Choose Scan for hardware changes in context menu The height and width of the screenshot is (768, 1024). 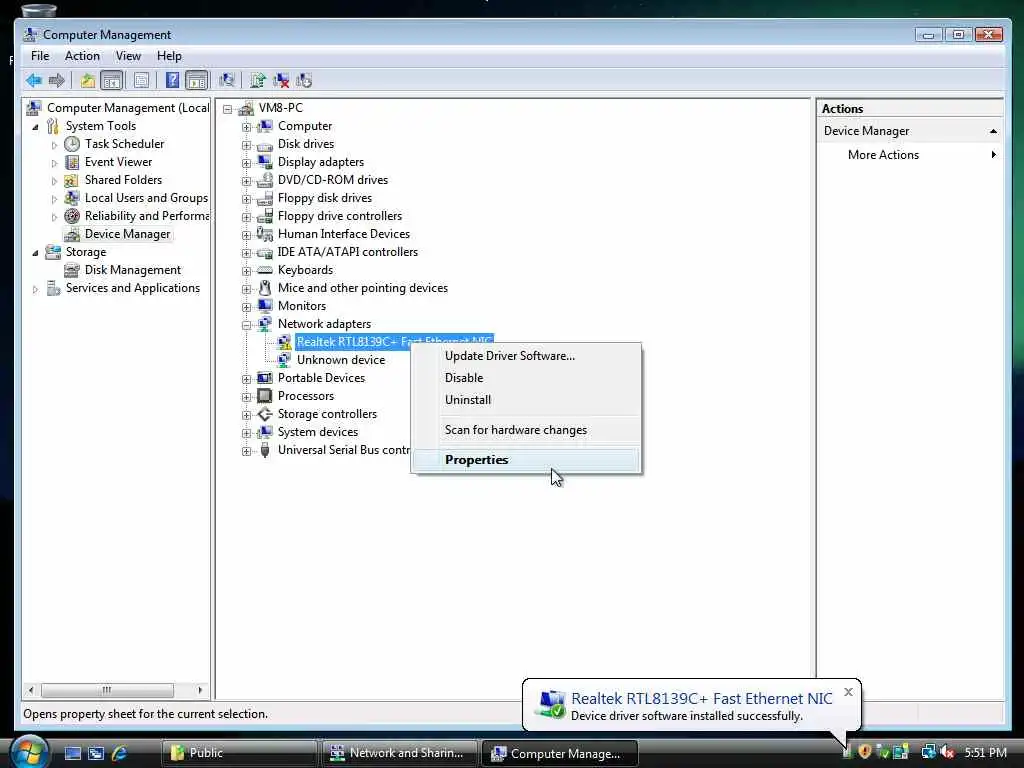526,430
